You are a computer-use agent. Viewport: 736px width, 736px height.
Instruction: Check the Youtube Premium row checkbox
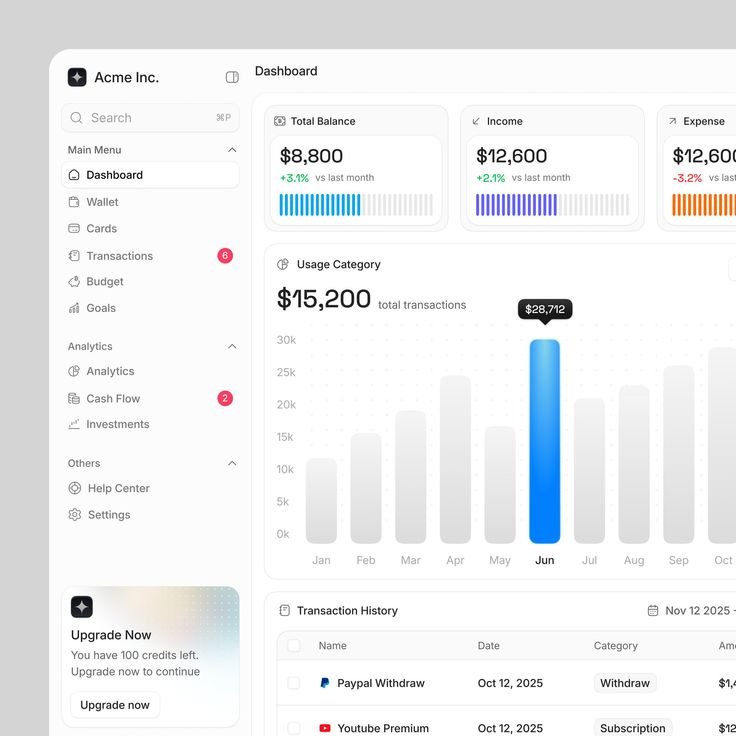pos(294,728)
